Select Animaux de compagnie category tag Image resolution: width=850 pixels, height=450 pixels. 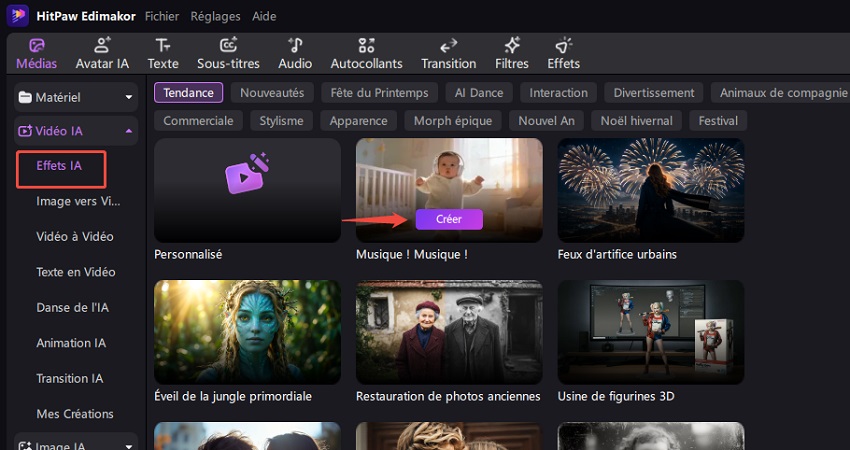click(x=781, y=93)
